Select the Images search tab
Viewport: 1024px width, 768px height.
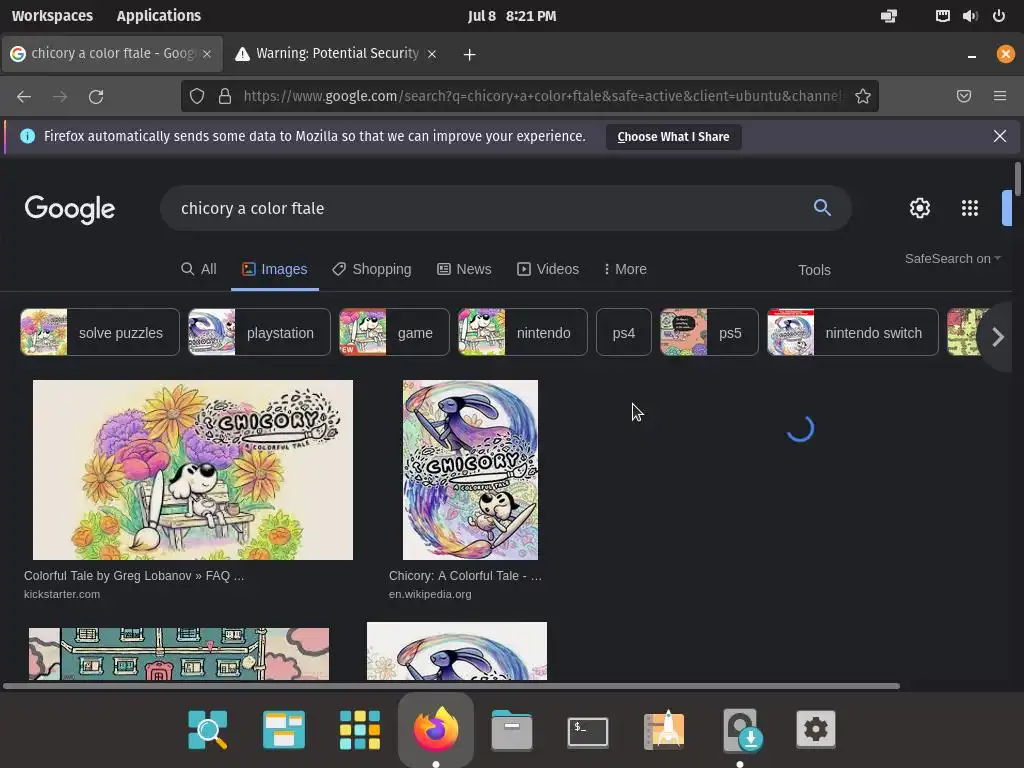(275, 269)
